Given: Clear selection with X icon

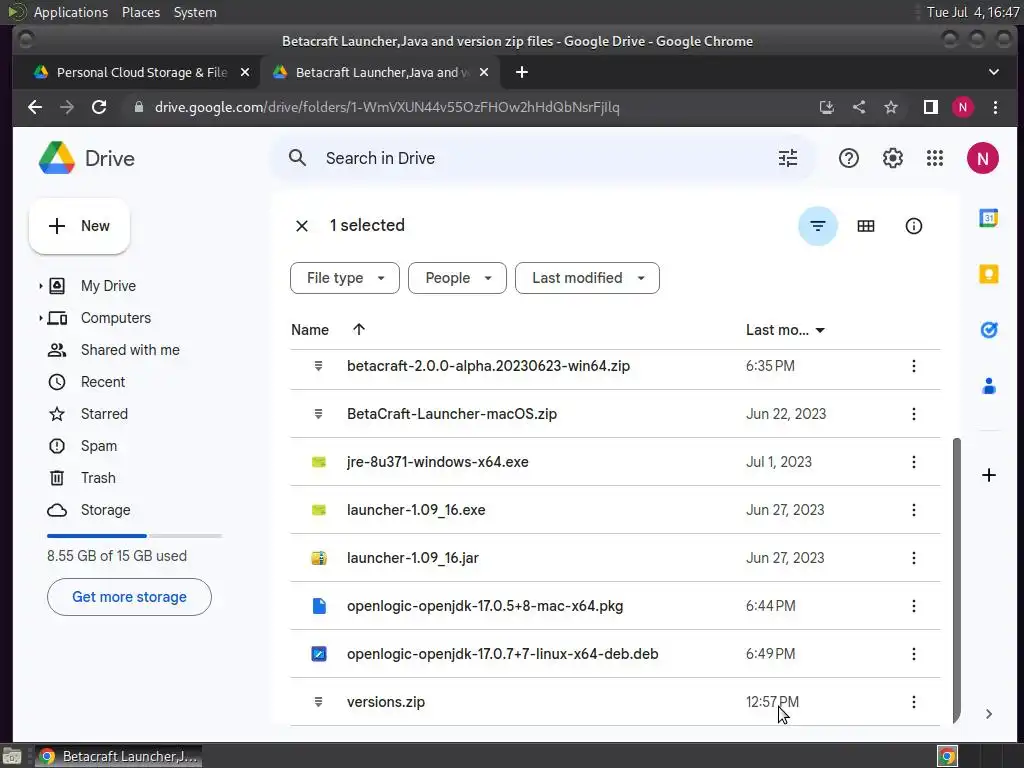Looking at the screenshot, I should (x=302, y=226).
